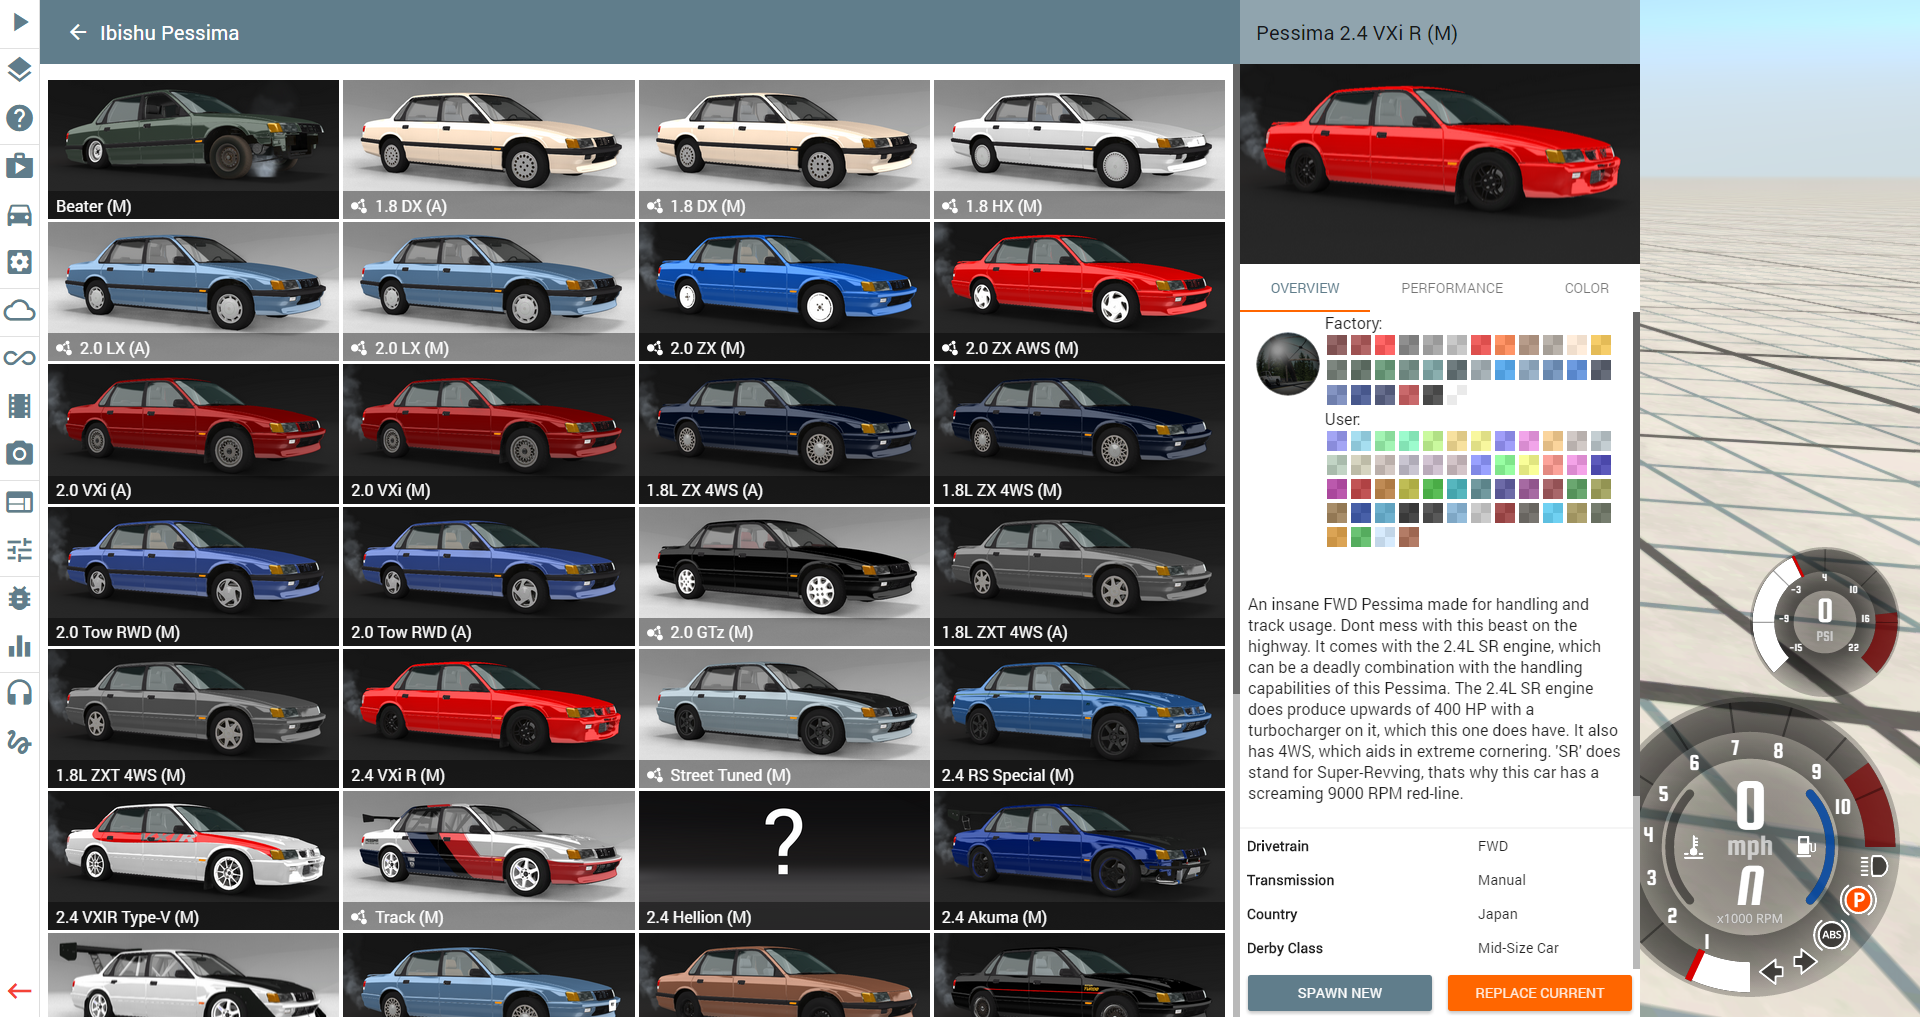Viewport: 1920px width, 1017px height.
Task: Click the parking brake P indicator on tachometer
Action: click(x=1858, y=900)
